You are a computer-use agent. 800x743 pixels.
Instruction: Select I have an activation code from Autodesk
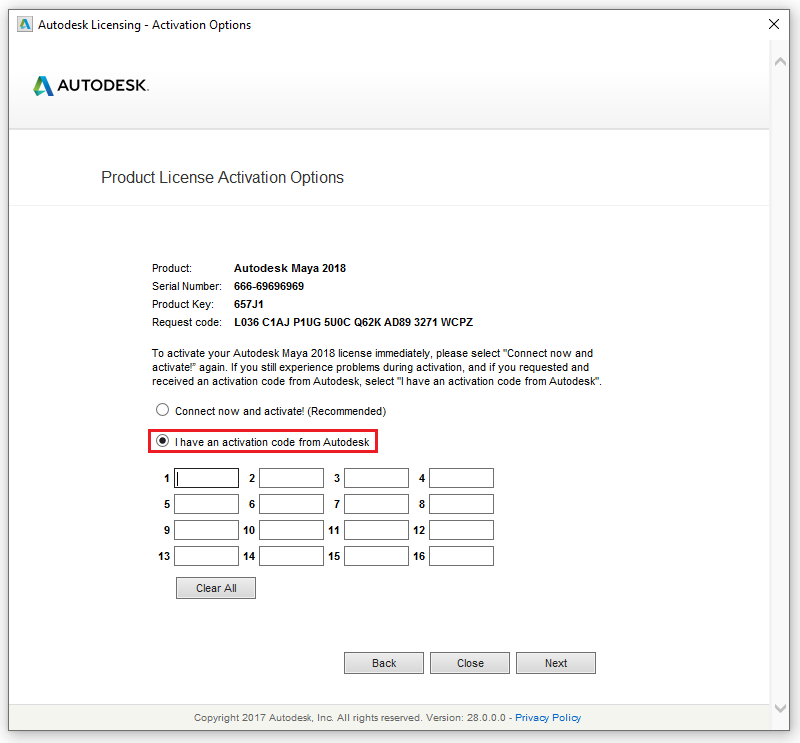coord(162,440)
